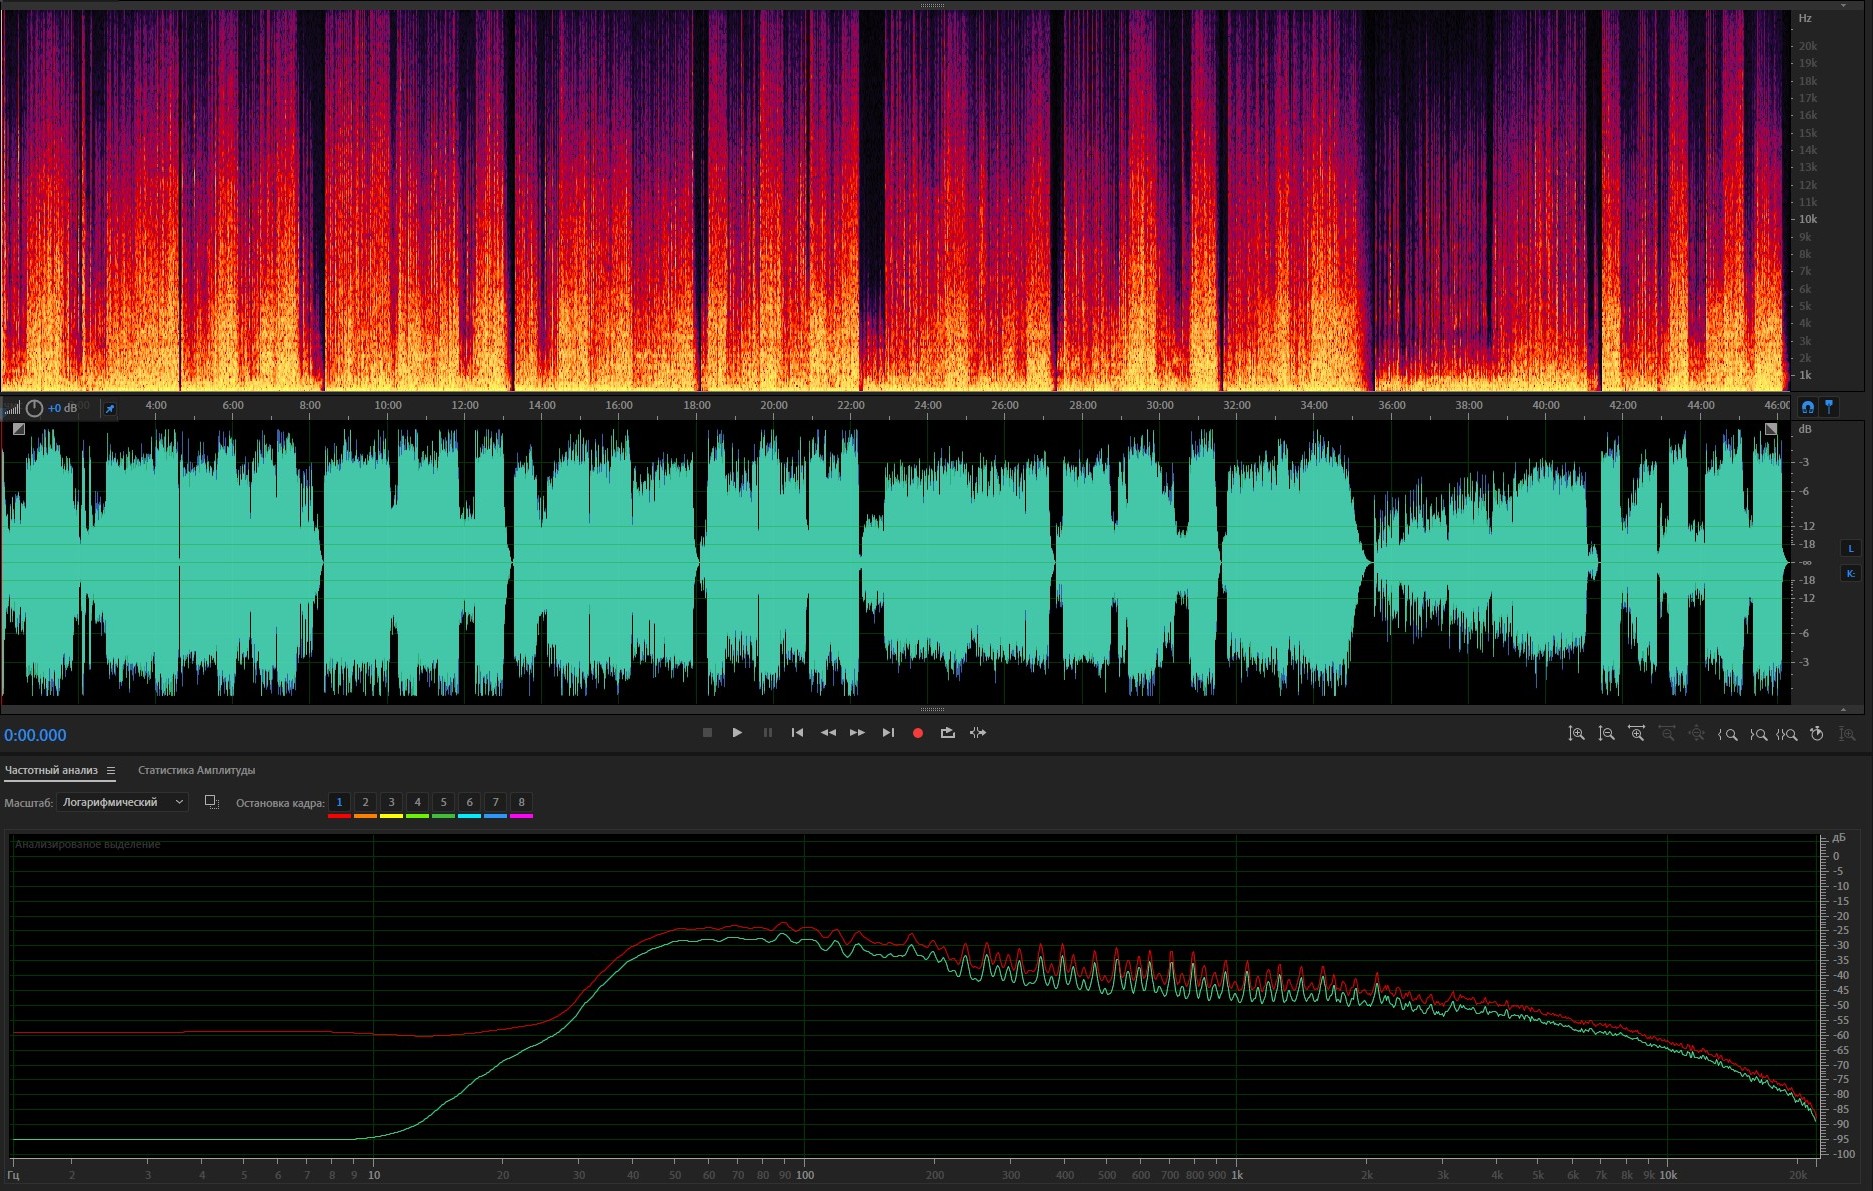Click the Skip Selection icon

pos(978,733)
